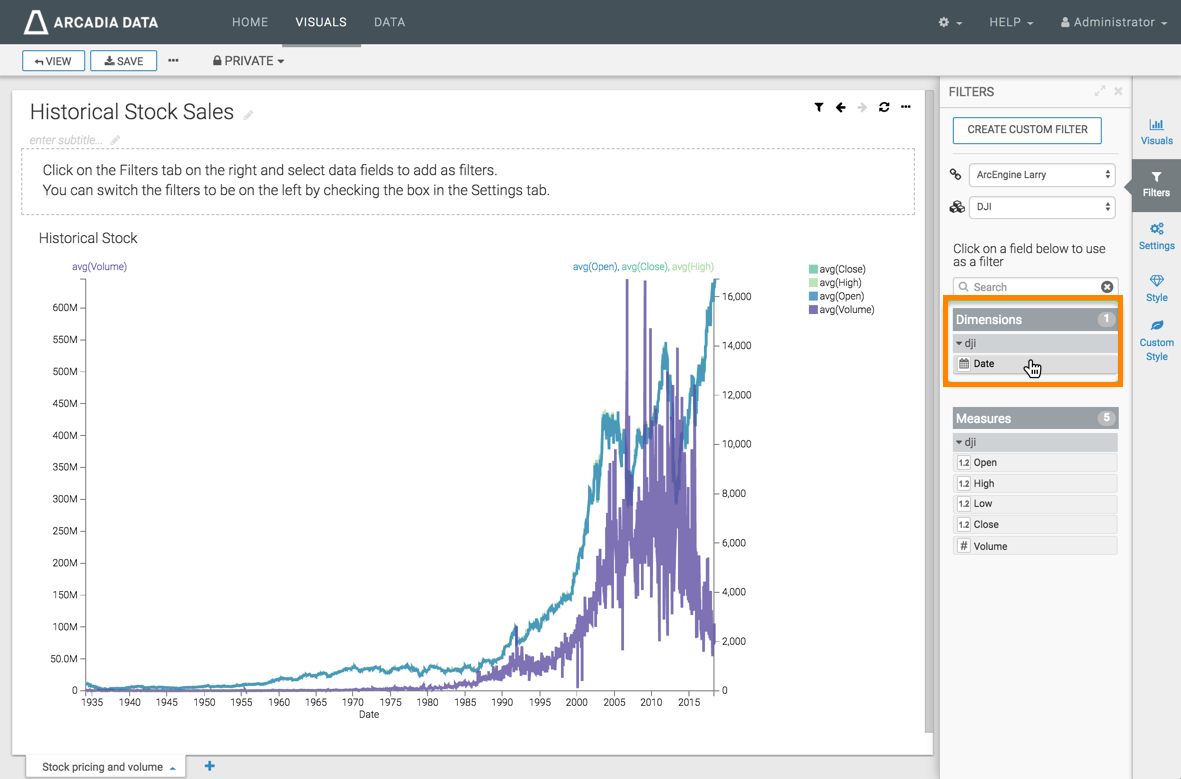Open the Style side panel
This screenshot has width=1181, height=779.
point(1156,288)
